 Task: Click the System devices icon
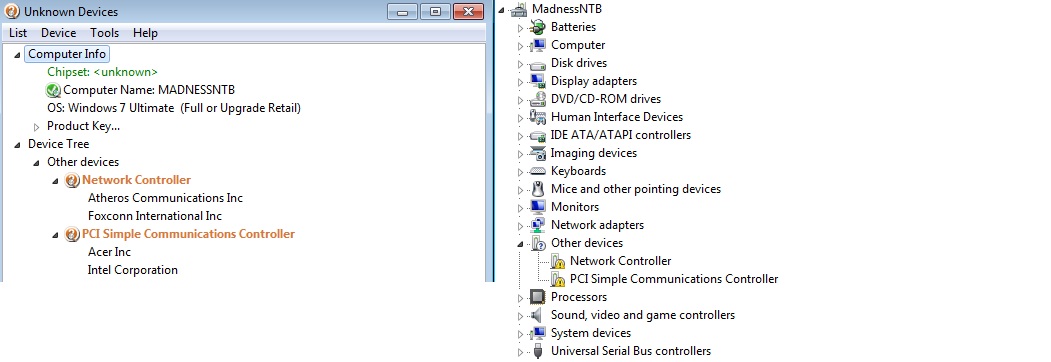[x=538, y=333]
